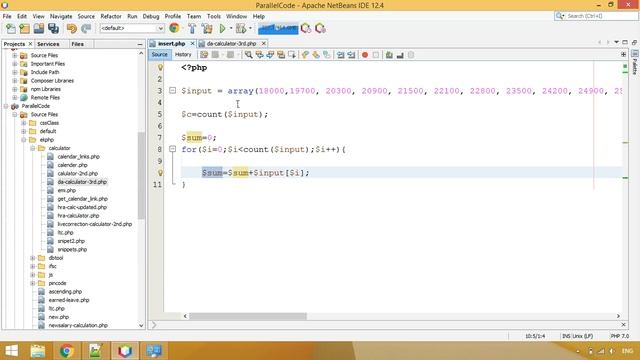
Task: Run the project with green play icon
Action: (x=222, y=29)
